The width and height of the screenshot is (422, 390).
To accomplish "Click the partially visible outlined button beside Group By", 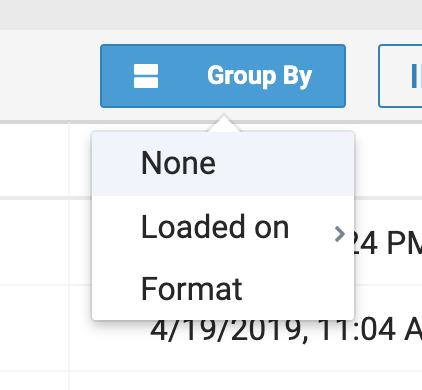I will pos(400,76).
